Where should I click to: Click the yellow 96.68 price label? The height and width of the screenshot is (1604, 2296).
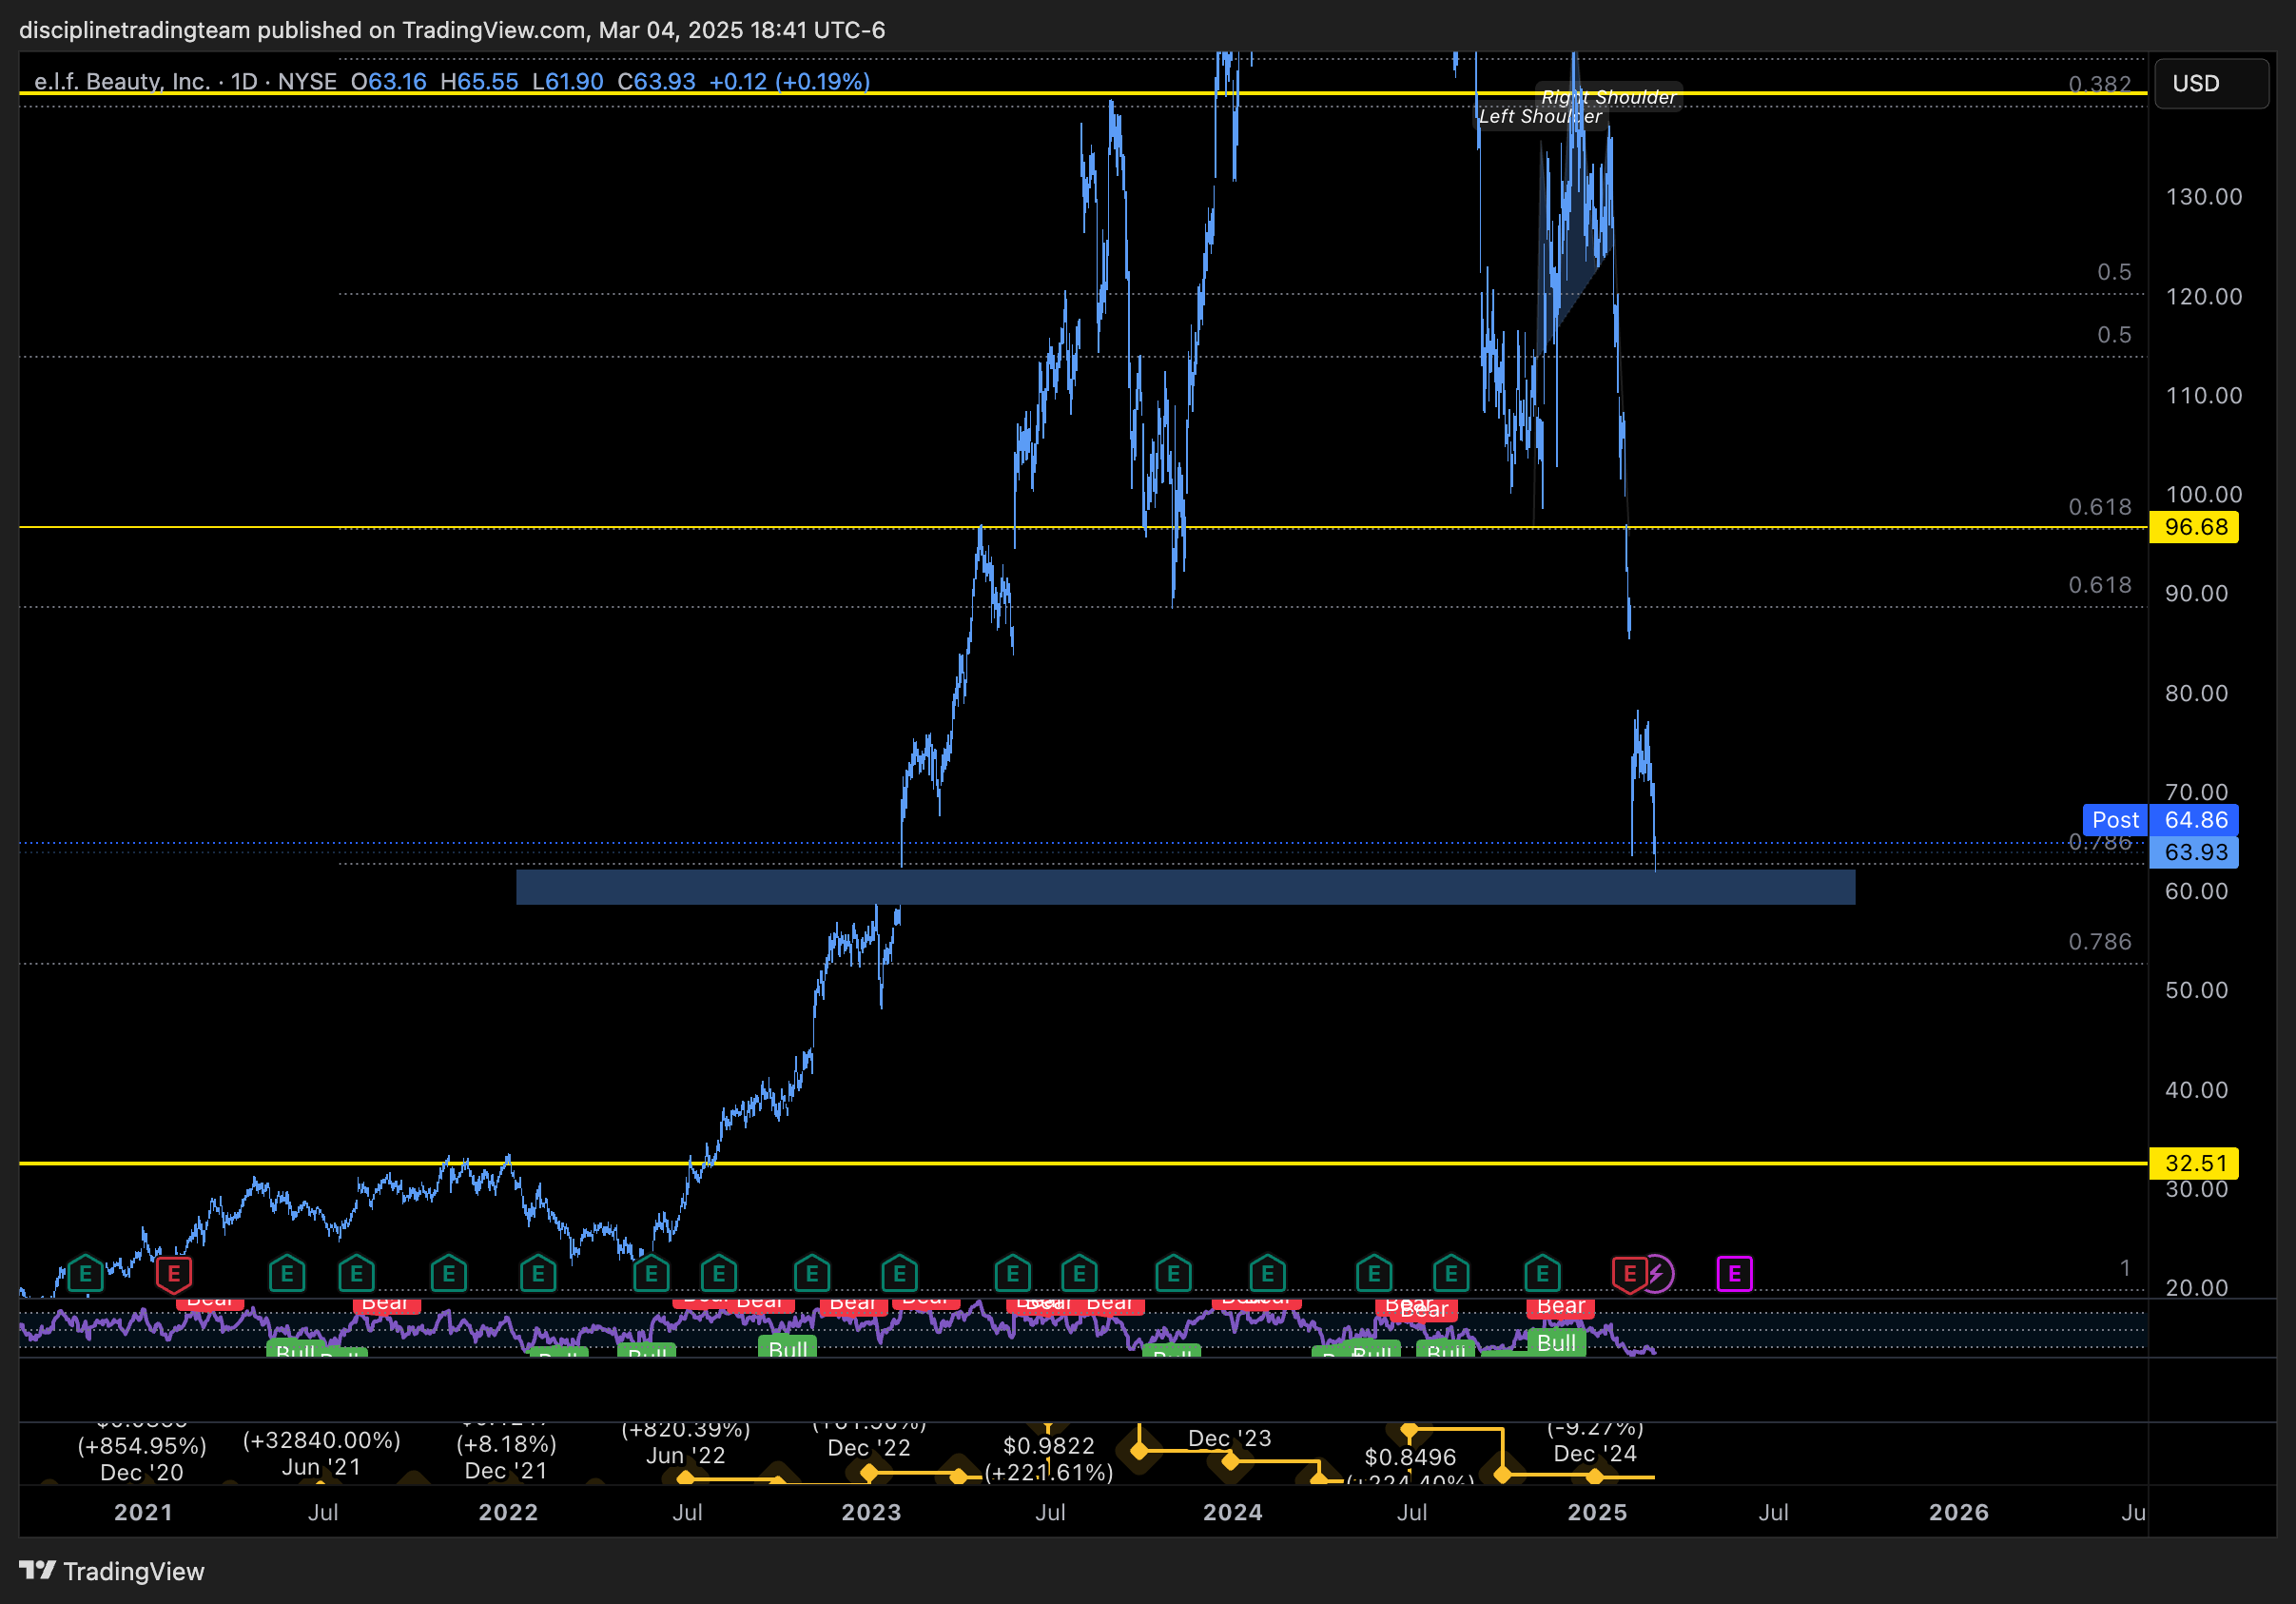point(2195,527)
